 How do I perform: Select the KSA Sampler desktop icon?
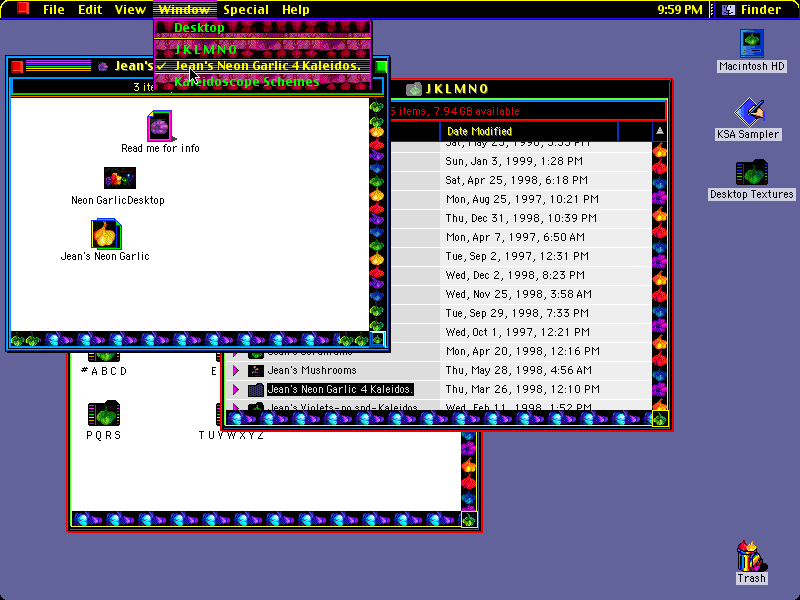click(748, 112)
